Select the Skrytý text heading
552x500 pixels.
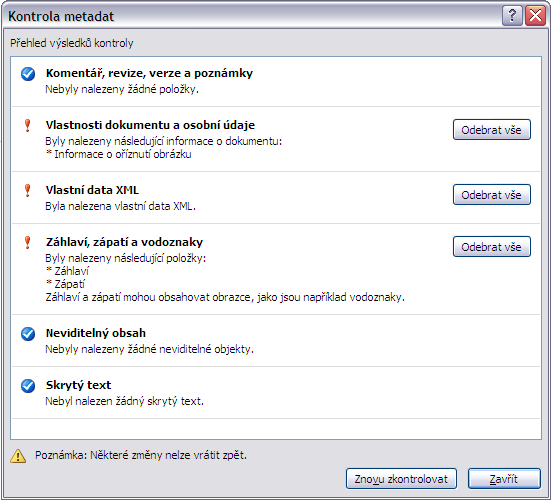pos(78,385)
